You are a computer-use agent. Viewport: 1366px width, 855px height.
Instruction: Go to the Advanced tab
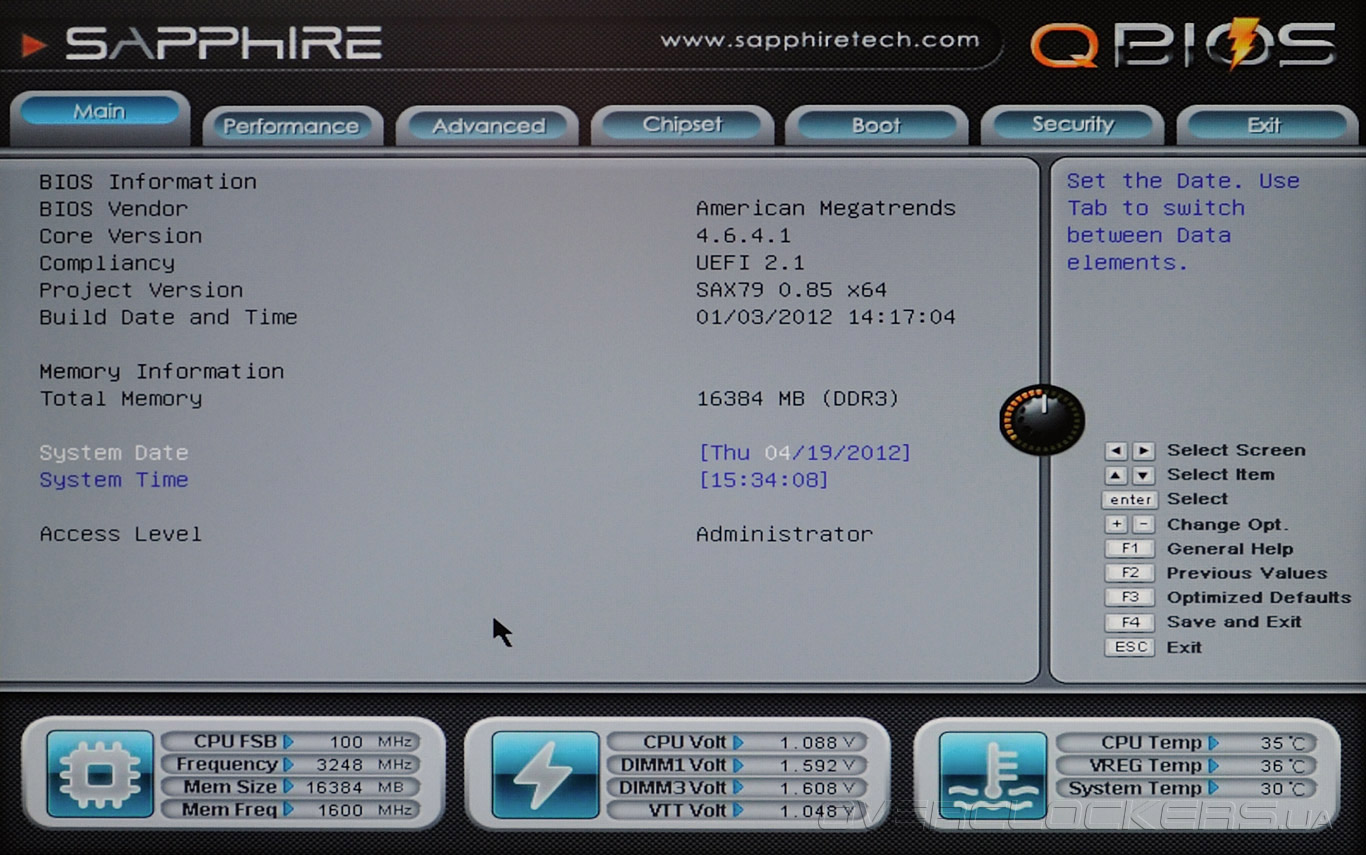pyautogui.click(x=488, y=126)
